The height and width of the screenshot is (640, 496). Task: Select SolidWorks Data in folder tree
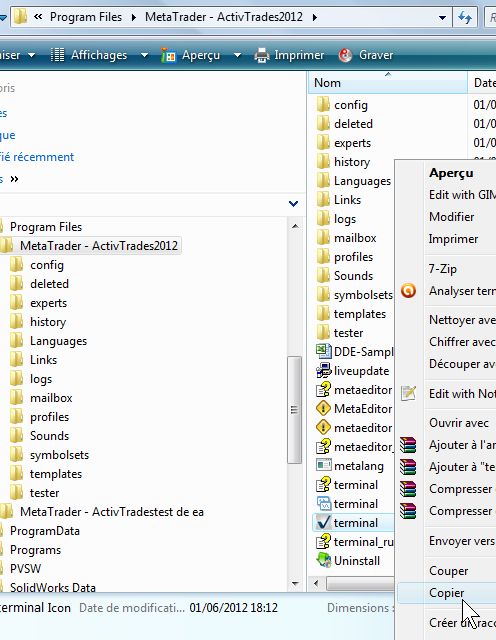pos(53,587)
